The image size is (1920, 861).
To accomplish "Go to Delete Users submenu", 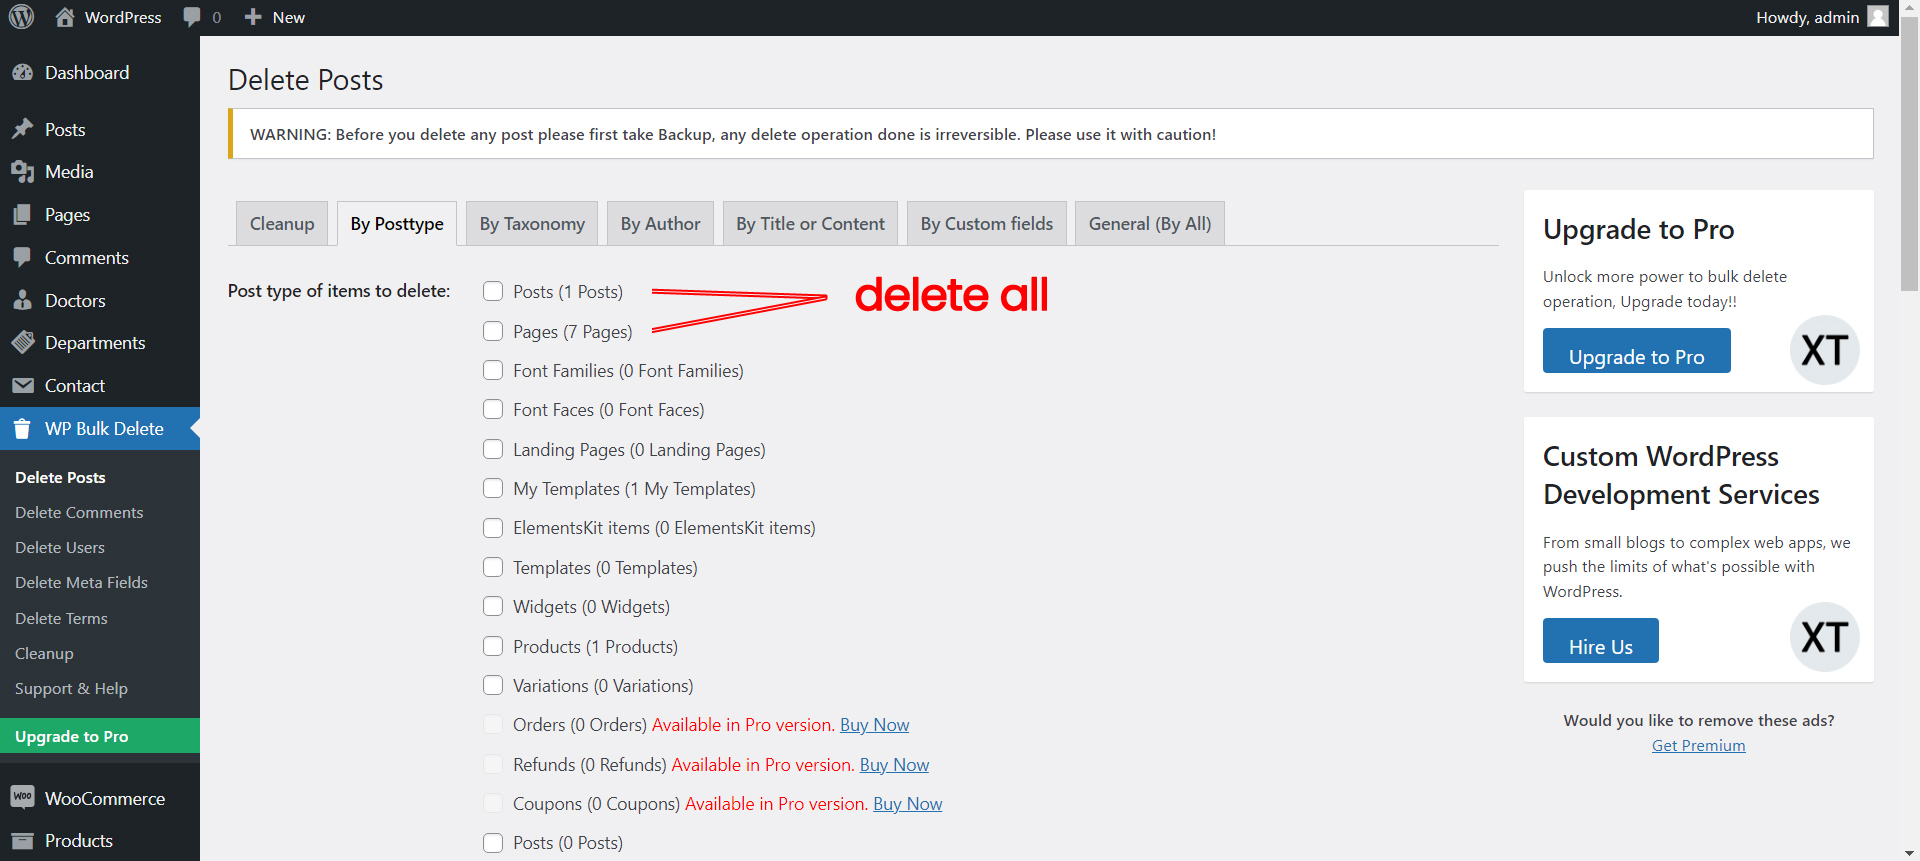I will (60, 548).
